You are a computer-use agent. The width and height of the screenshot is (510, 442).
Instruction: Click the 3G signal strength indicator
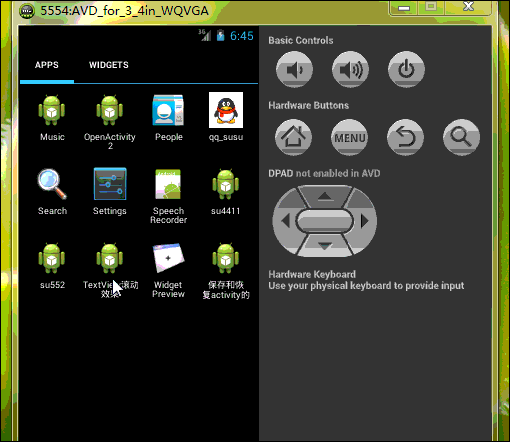(204, 35)
